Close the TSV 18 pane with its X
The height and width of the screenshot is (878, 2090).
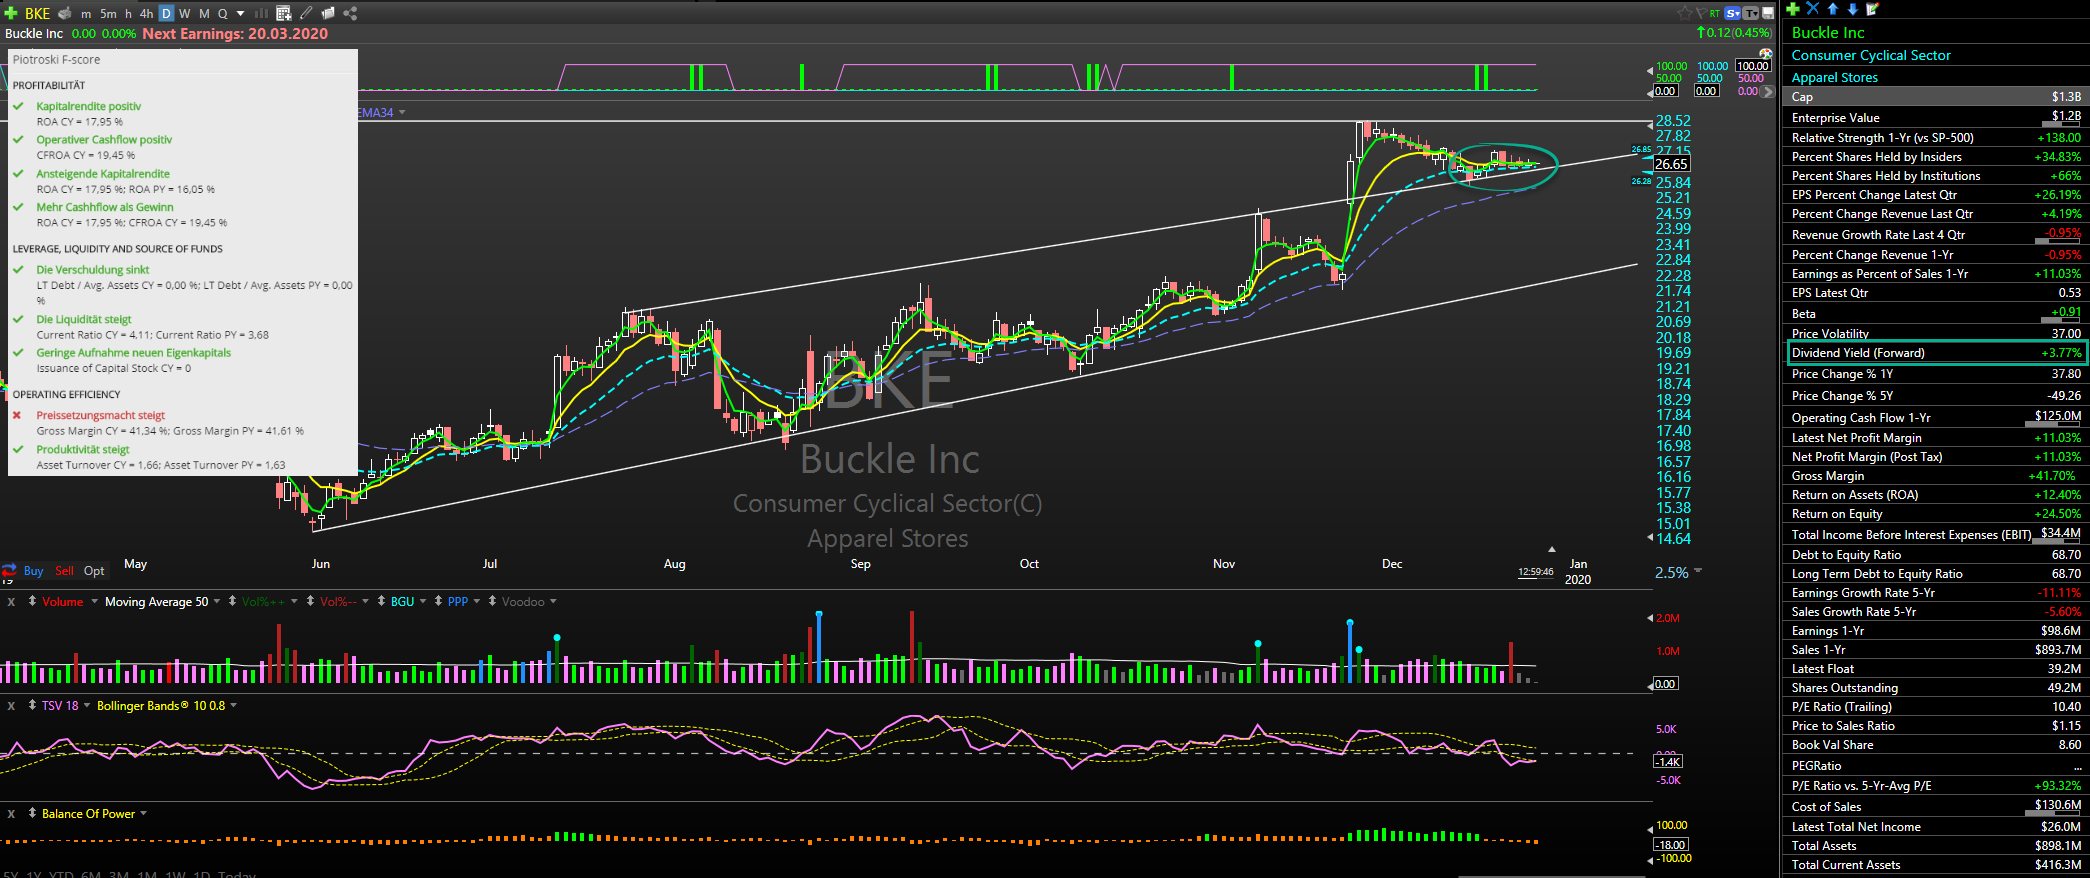pyautogui.click(x=11, y=706)
